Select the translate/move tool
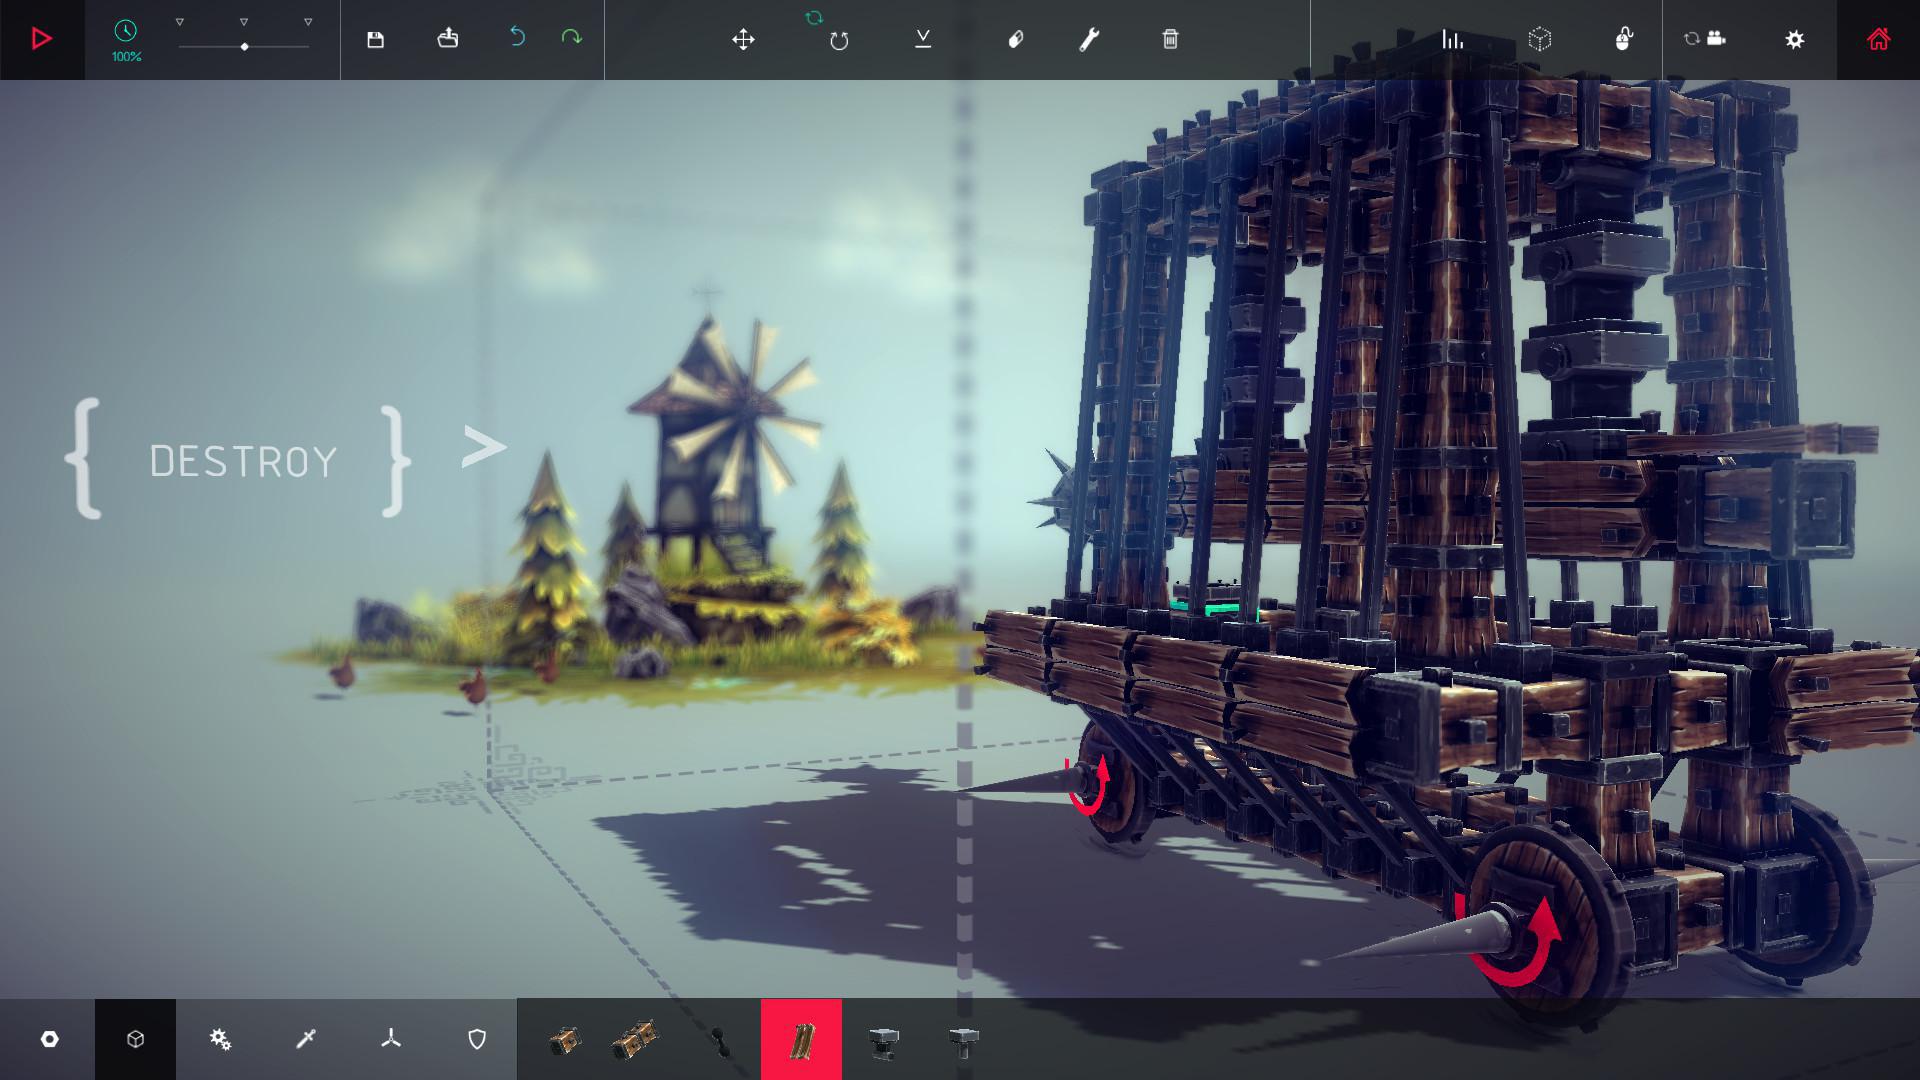Screen dimensions: 1920x1080 coord(744,40)
